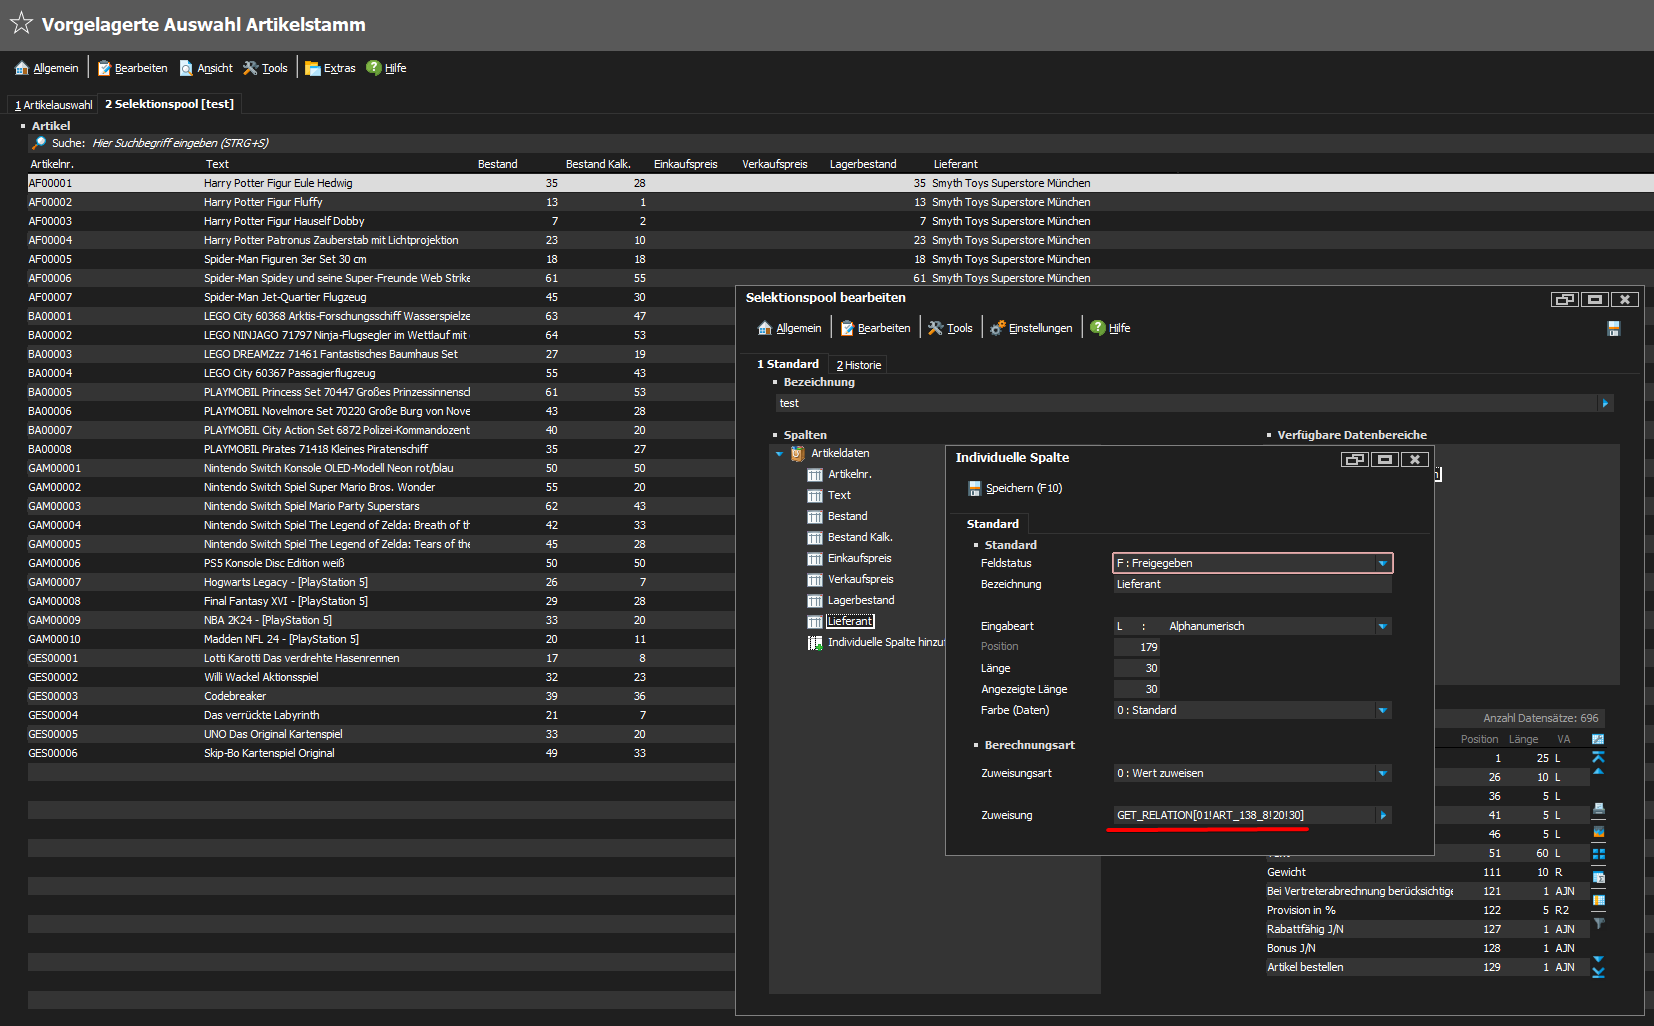Click the Angezeigte Länge value field
This screenshot has height=1026, width=1654.
1137,689
